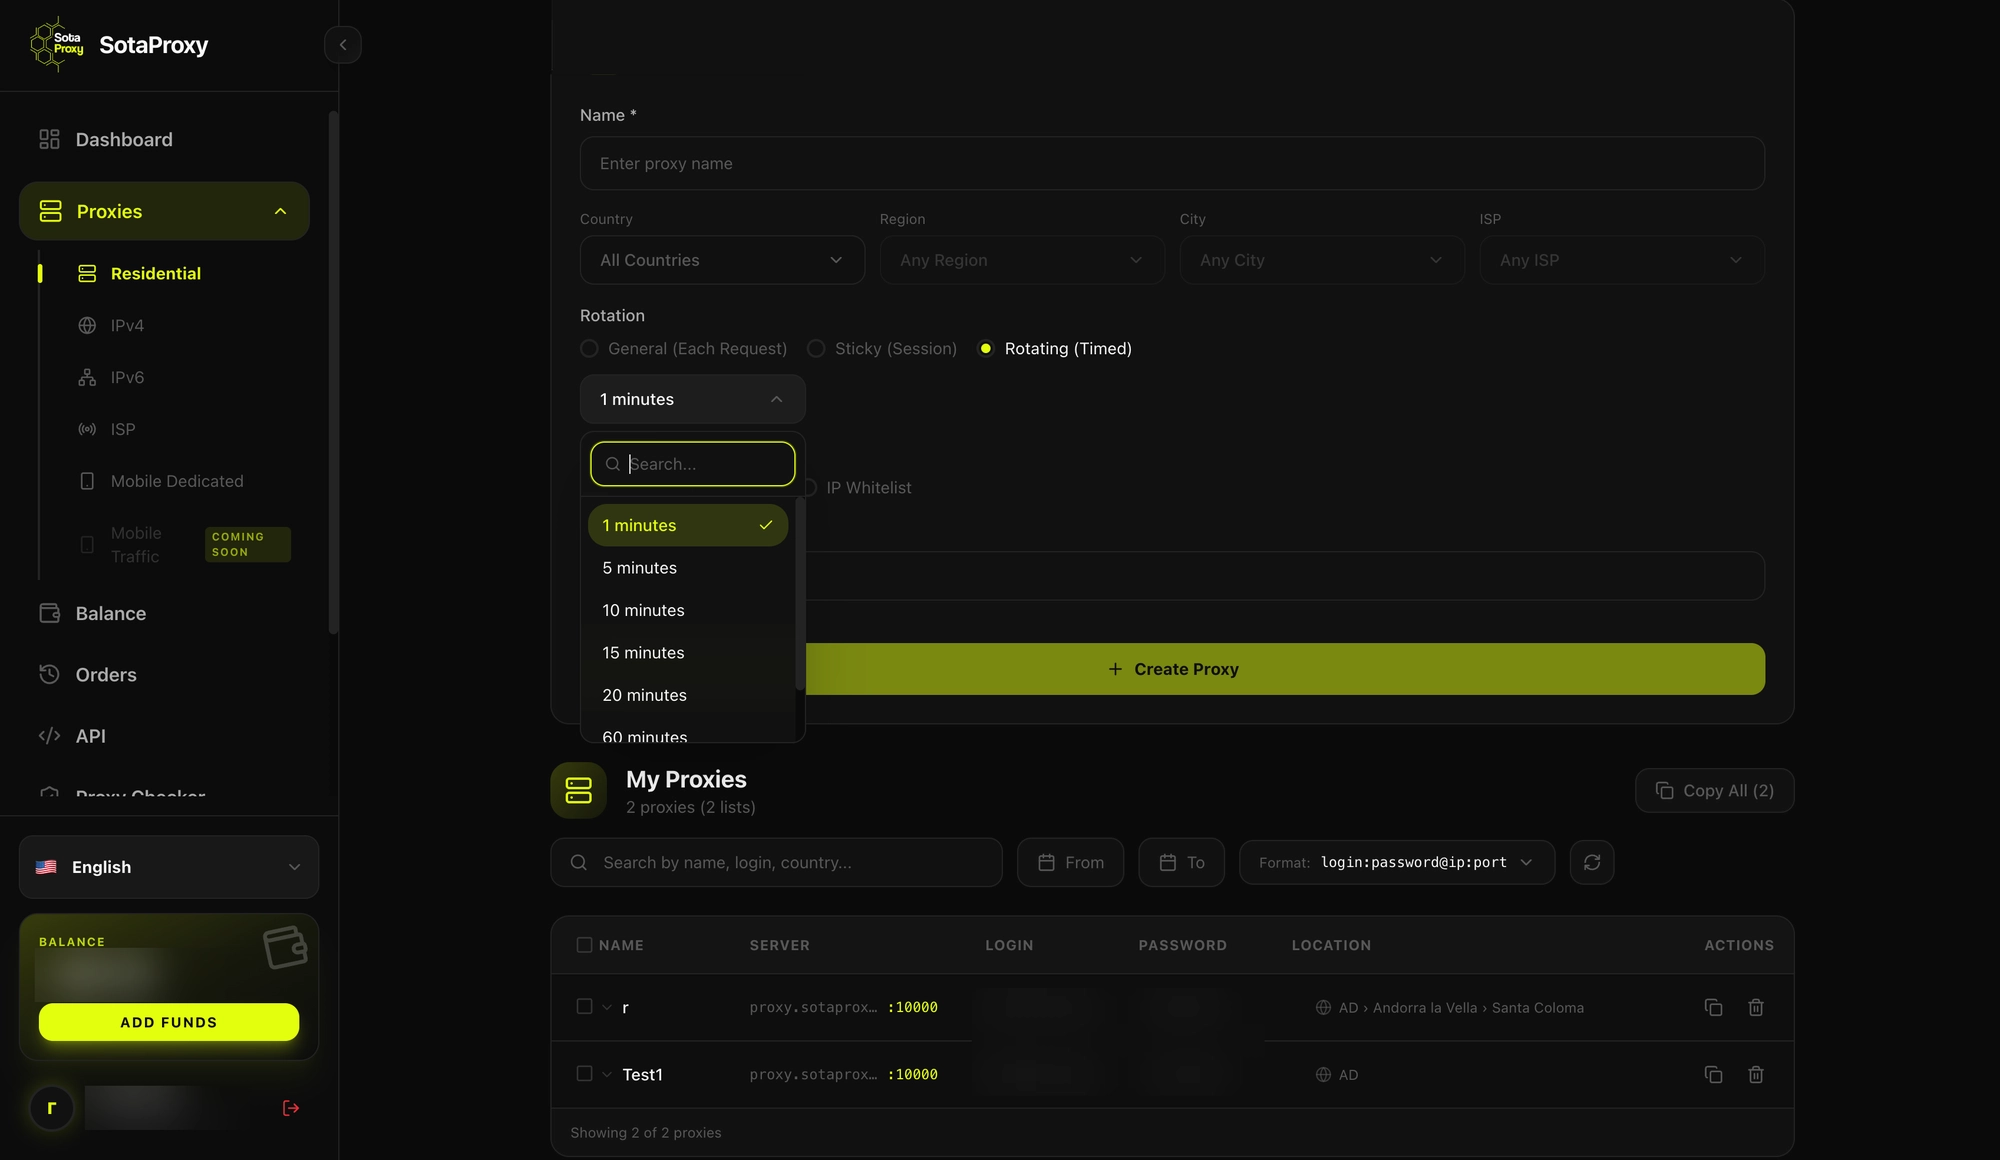Expand the row for proxy Test1

click(607, 1075)
